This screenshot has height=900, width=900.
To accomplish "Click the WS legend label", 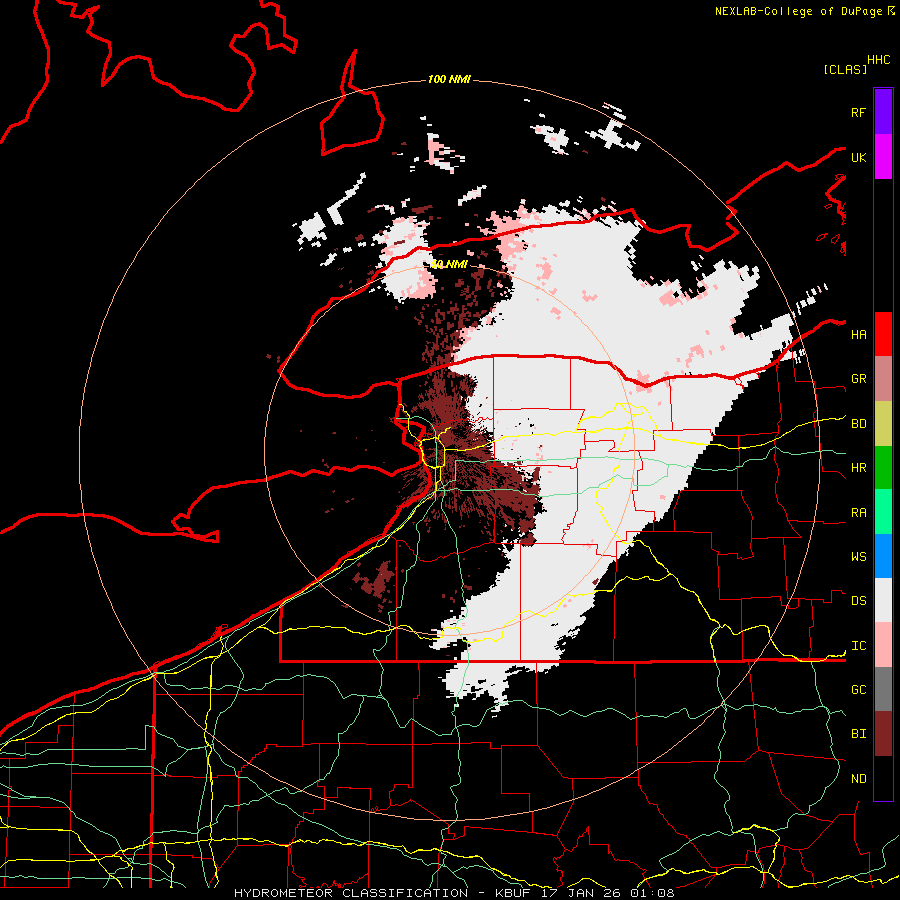I will click(x=858, y=557).
